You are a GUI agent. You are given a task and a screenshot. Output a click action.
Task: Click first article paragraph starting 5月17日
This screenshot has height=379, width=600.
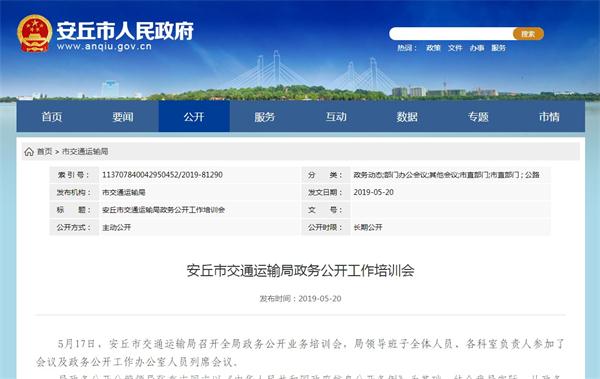(300, 353)
